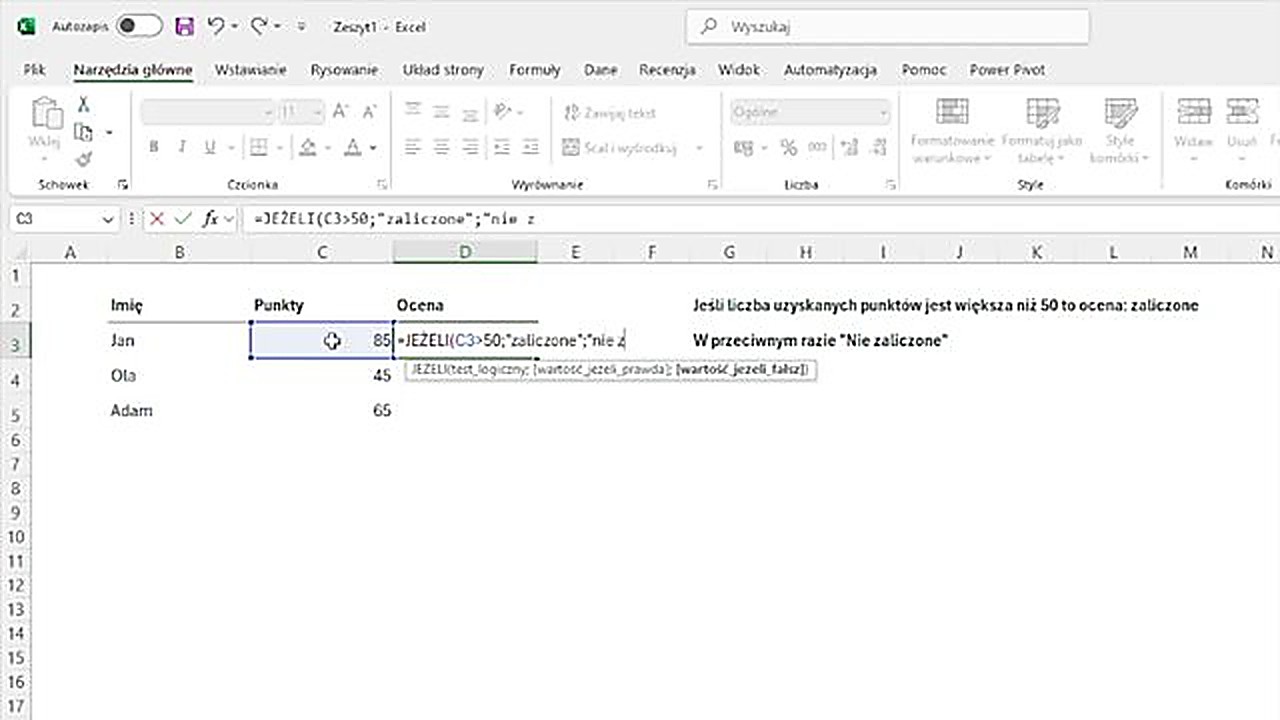Open the font color picker arrow

click(373, 148)
